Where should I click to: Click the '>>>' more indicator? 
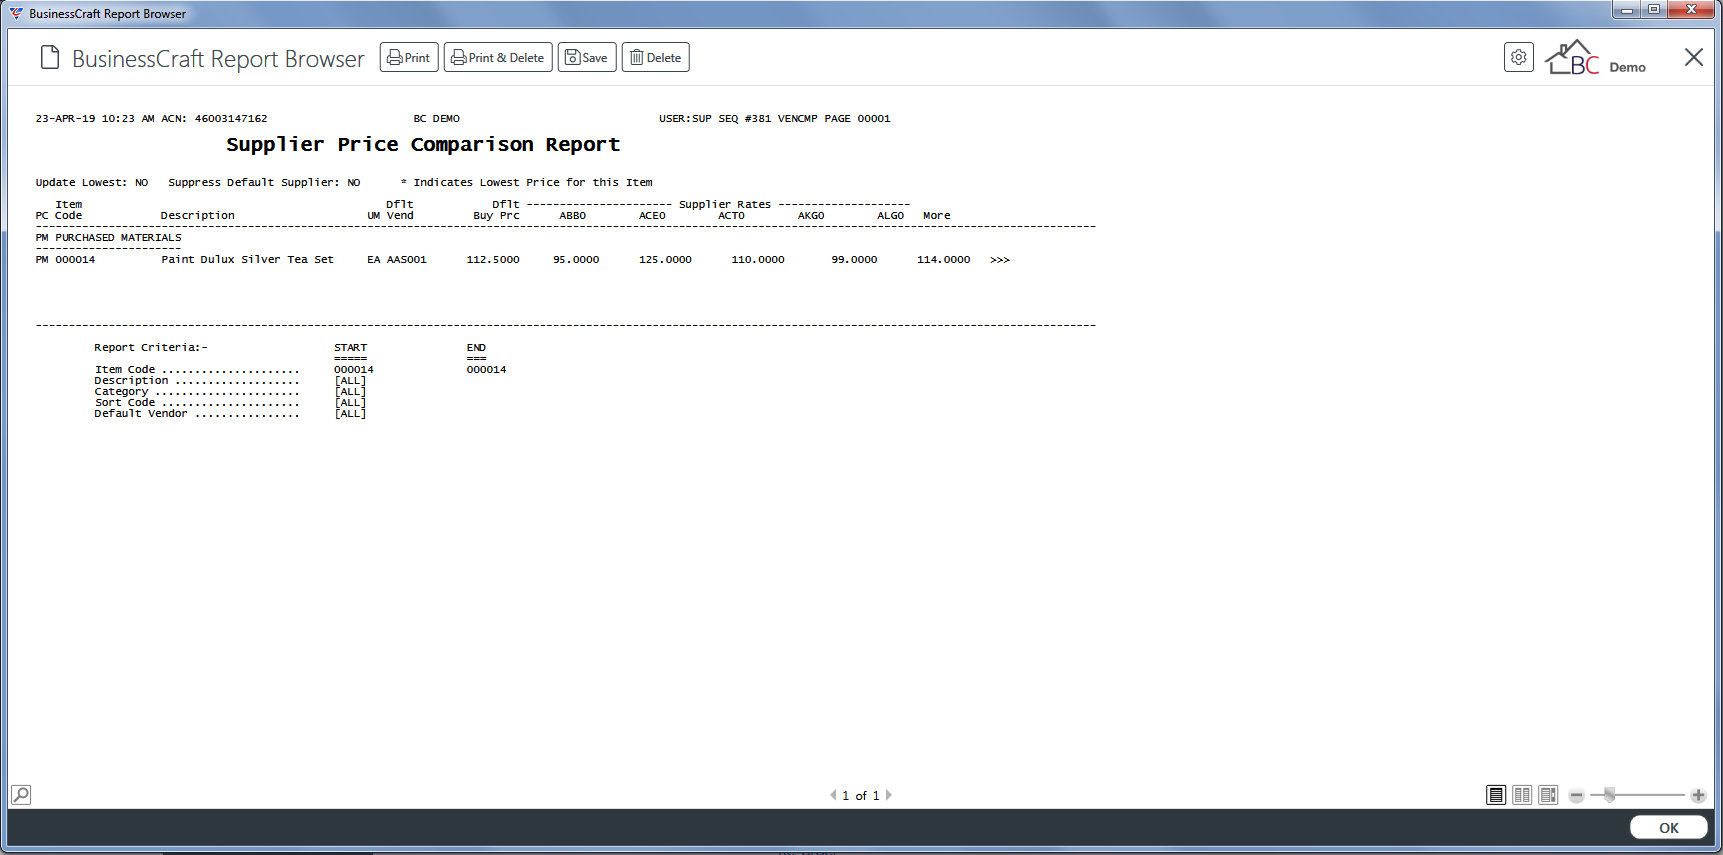point(1000,260)
